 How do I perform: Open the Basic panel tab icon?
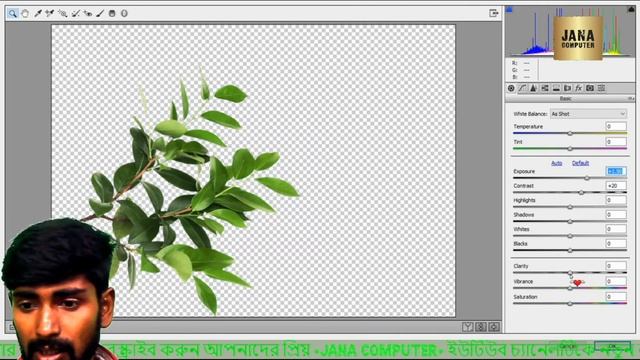[511, 88]
